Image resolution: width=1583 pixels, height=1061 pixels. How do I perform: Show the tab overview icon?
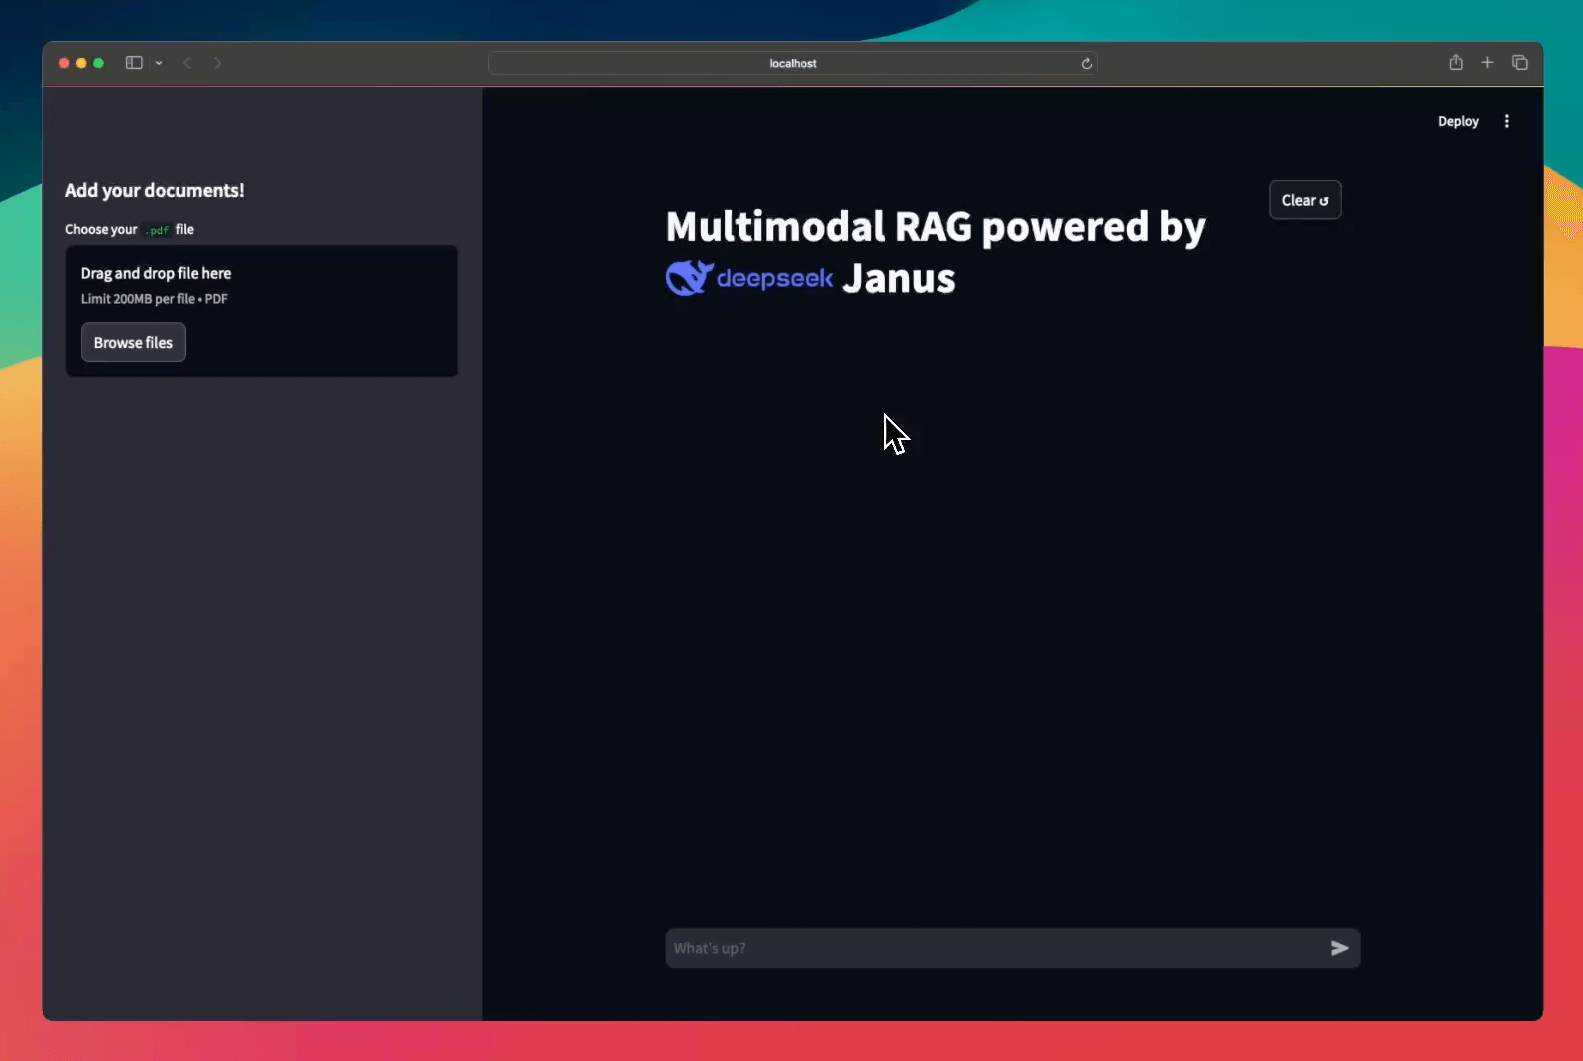click(1520, 62)
